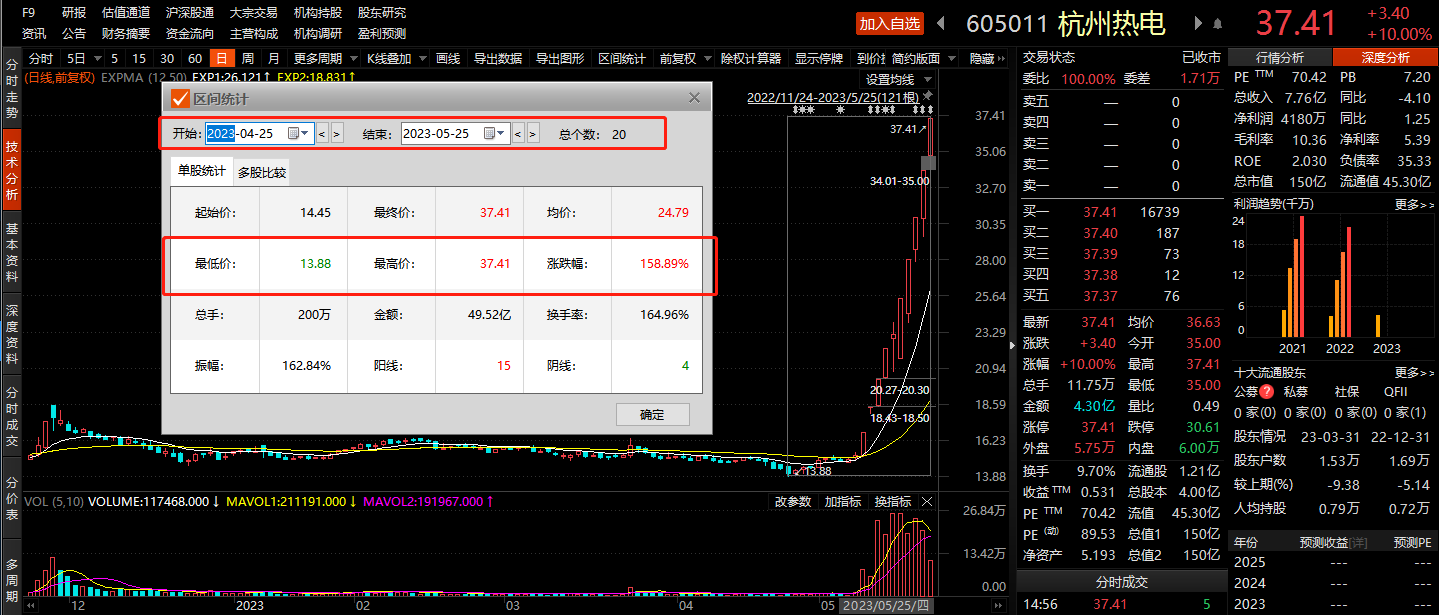Click the 加入自选 button

(x=890, y=23)
